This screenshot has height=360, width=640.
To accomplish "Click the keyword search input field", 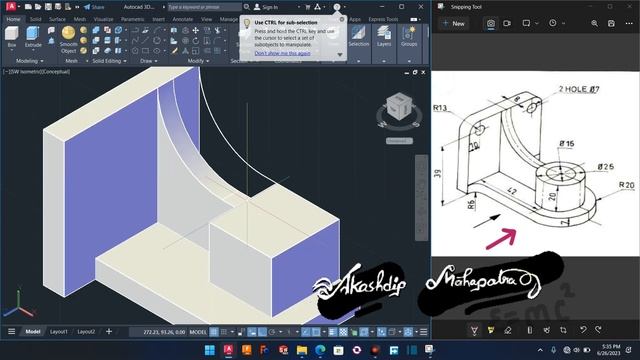I will [204, 7].
